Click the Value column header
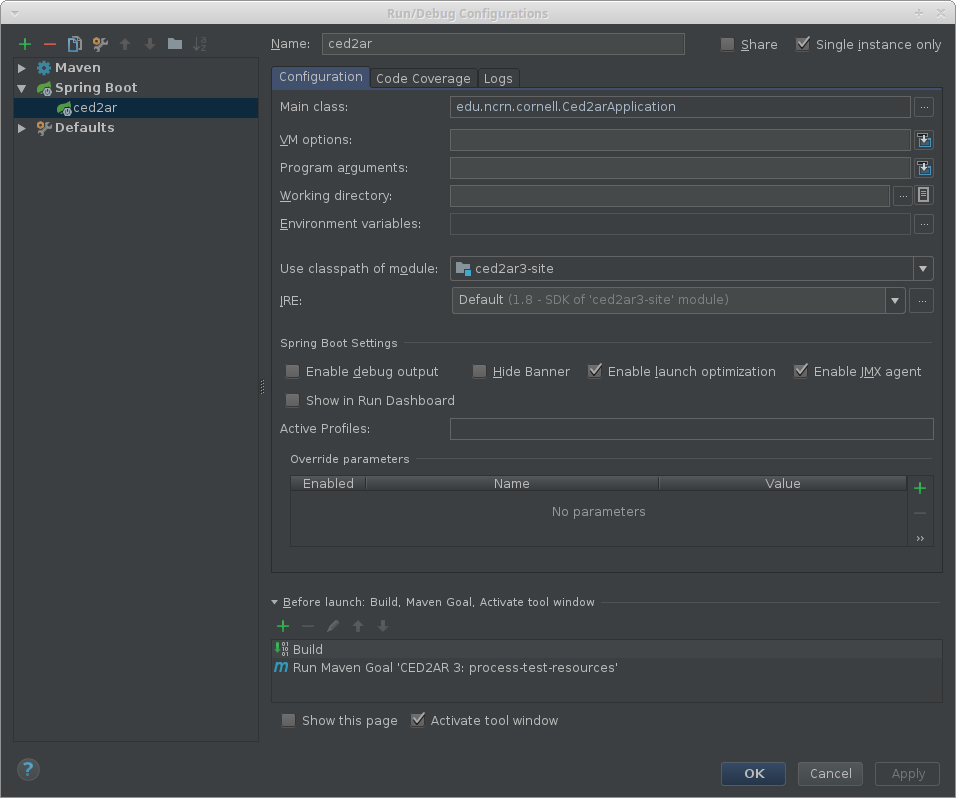956x798 pixels. (x=783, y=483)
